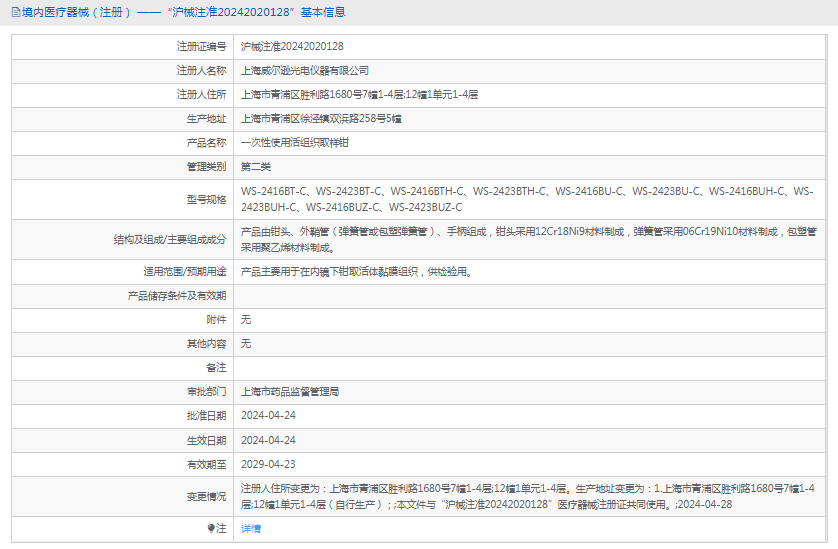The image size is (838, 549).
Task: Click the 生产地址 label
Action: click(206, 119)
